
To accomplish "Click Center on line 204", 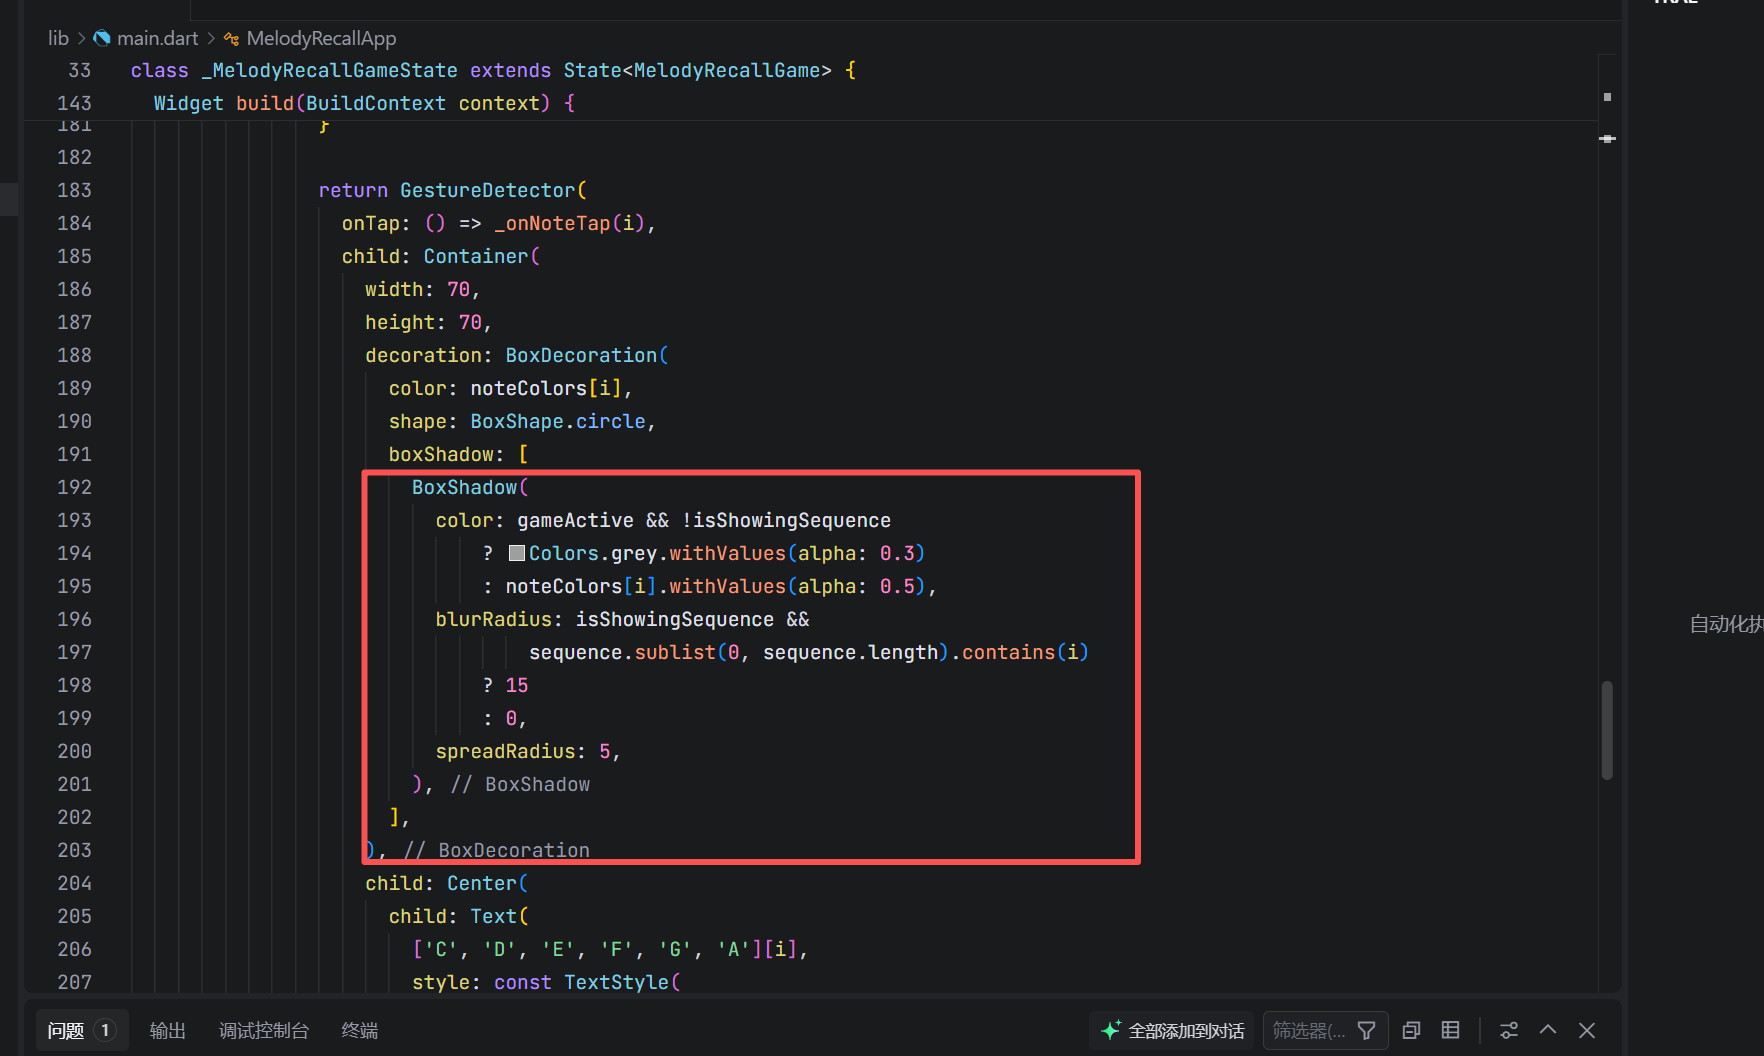I will click(x=482, y=883).
